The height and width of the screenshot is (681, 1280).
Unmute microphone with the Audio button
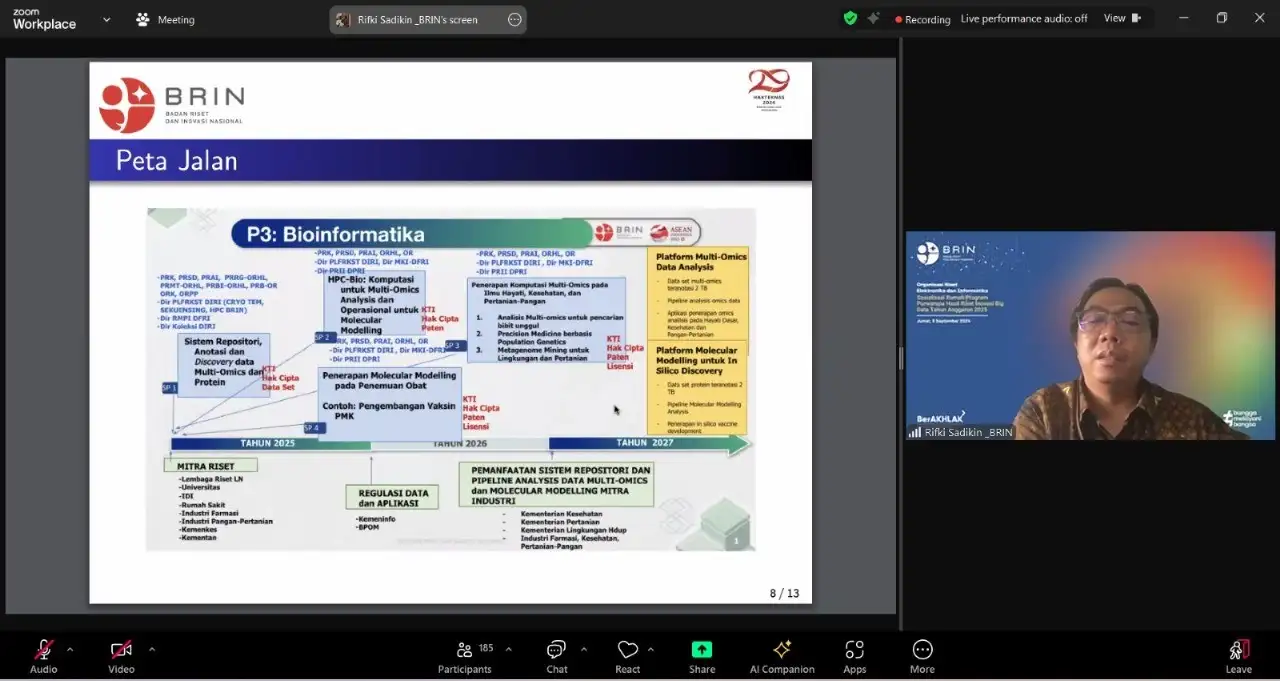tap(43, 655)
